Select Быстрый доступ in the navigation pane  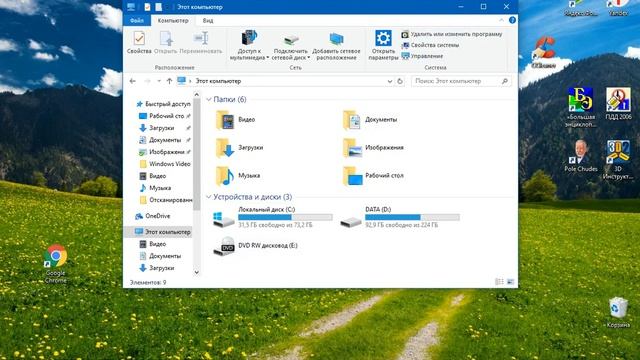point(163,104)
